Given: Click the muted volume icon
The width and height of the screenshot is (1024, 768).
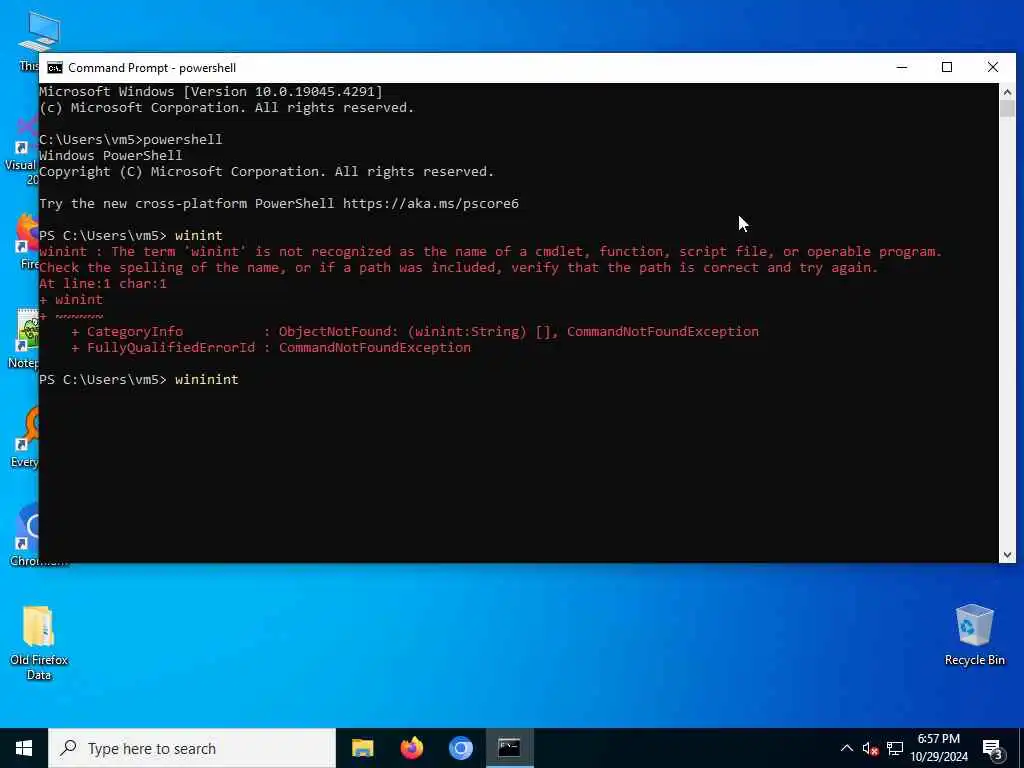Looking at the screenshot, I should click(870, 748).
